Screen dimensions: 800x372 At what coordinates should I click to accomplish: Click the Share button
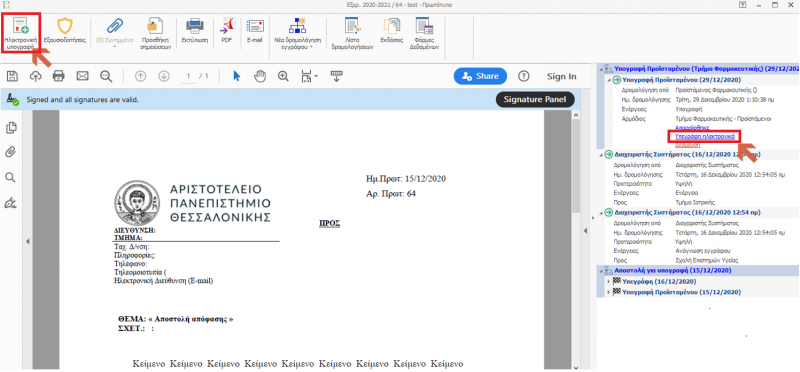pos(480,76)
